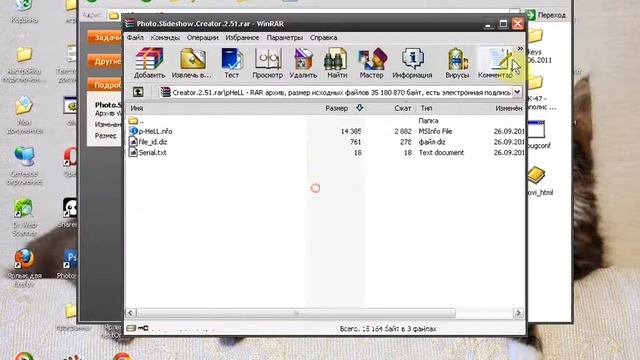Open the archive path dropdown arrow
The width and height of the screenshot is (640, 360).
click(517, 92)
